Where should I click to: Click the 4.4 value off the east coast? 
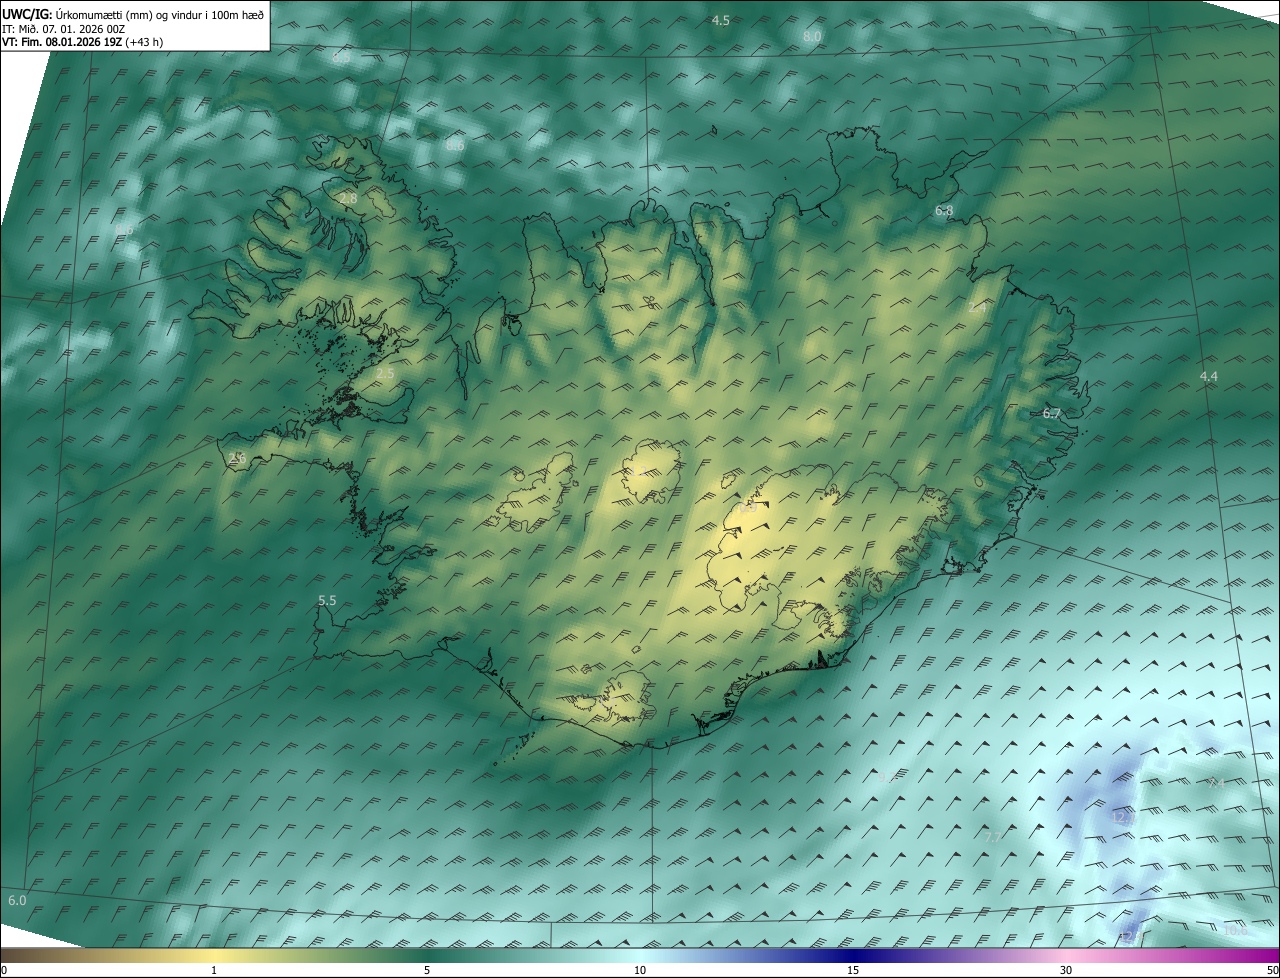(1209, 376)
